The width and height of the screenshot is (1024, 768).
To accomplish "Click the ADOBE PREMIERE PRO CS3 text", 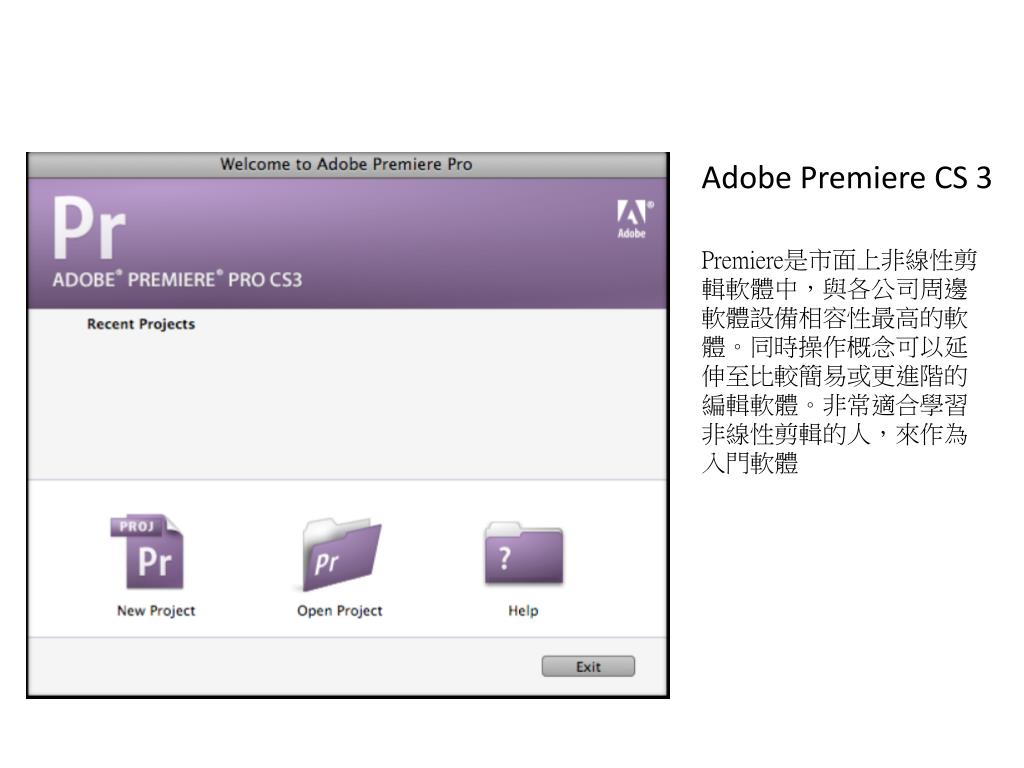I will tap(178, 280).
